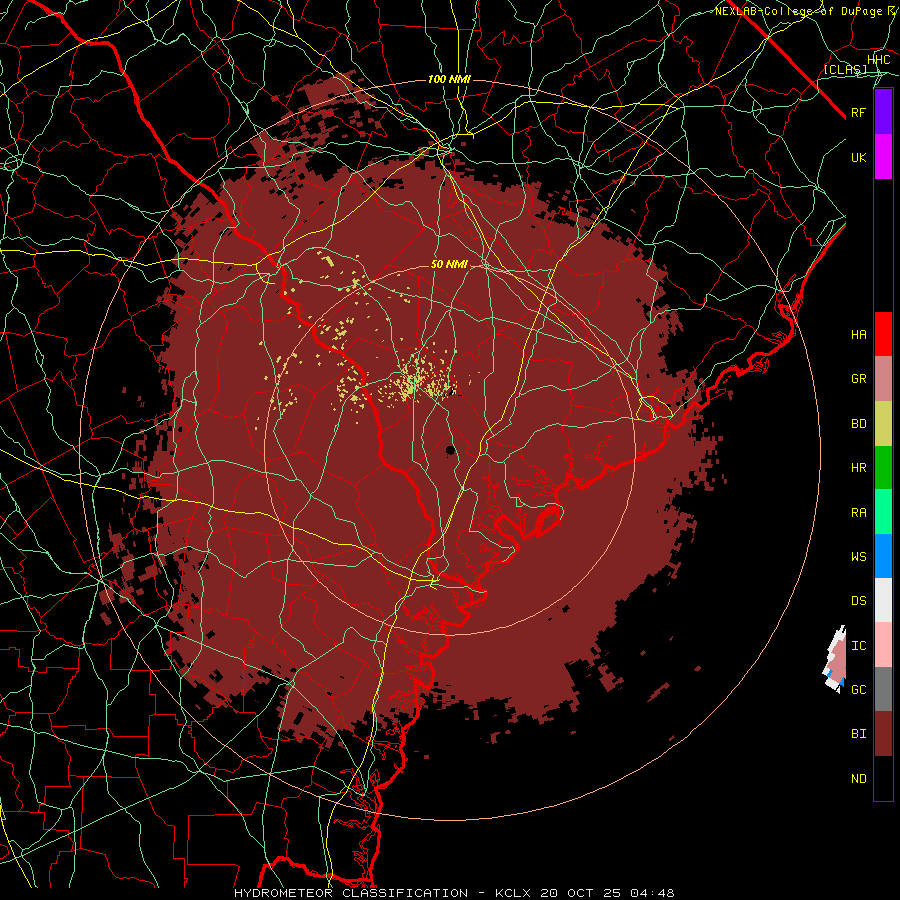The width and height of the screenshot is (900, 900).
Task: Click the HA red legend swatch
Action: click(883, 334)
